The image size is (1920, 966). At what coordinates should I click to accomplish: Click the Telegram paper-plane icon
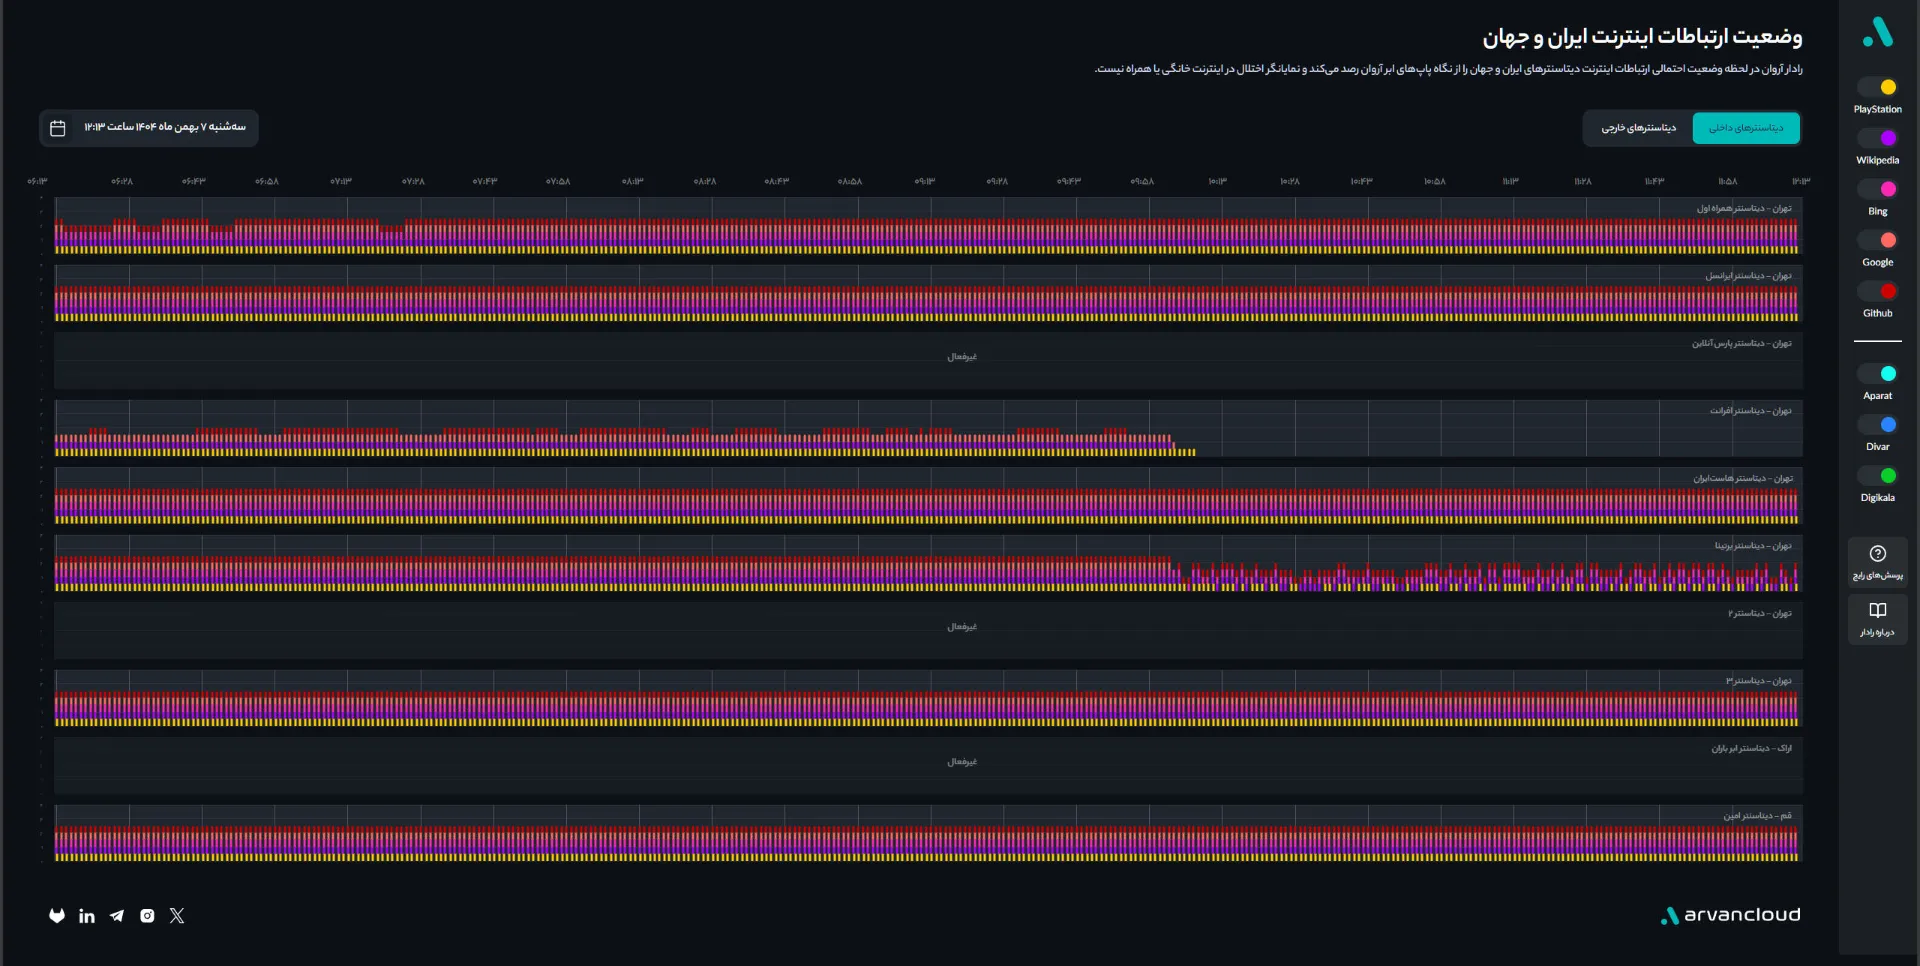tap(117, 916)
